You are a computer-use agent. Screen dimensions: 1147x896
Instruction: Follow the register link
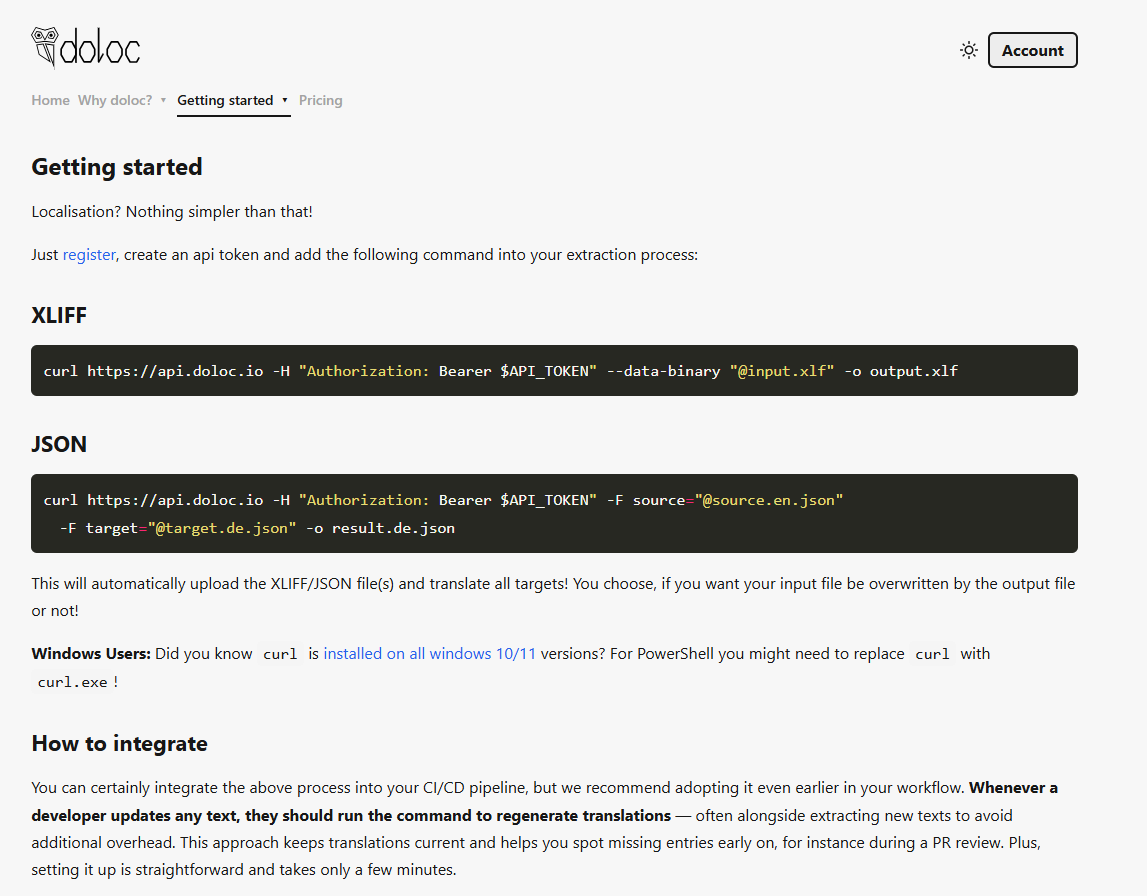89,255
